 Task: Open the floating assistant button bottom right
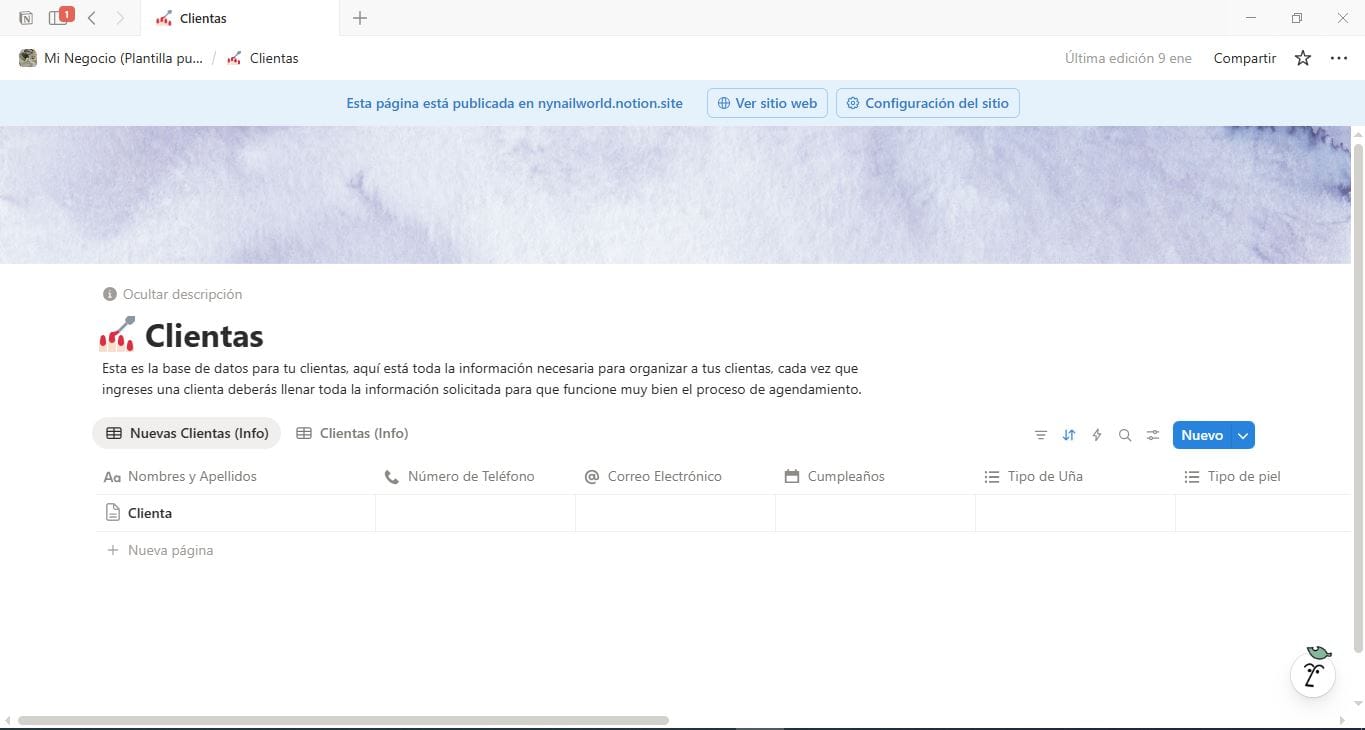(x=1313, y=675)
